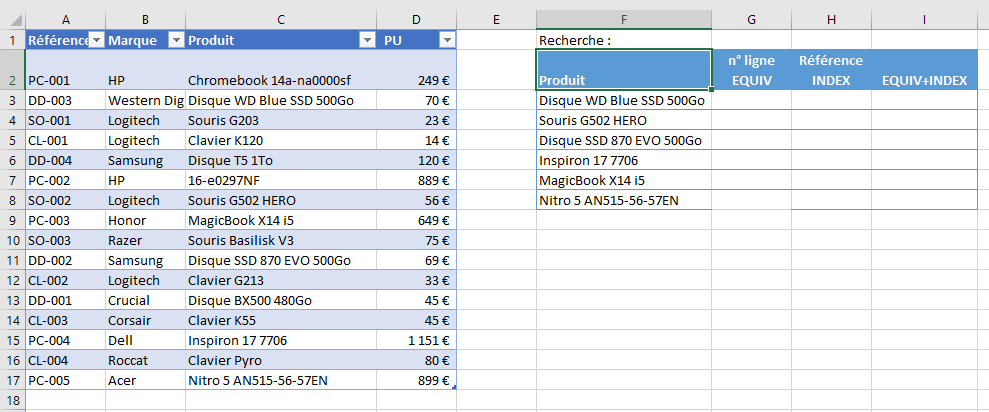This screenshot has width=989, height=412.
Task: Select column F header
Action: (624, 20)
